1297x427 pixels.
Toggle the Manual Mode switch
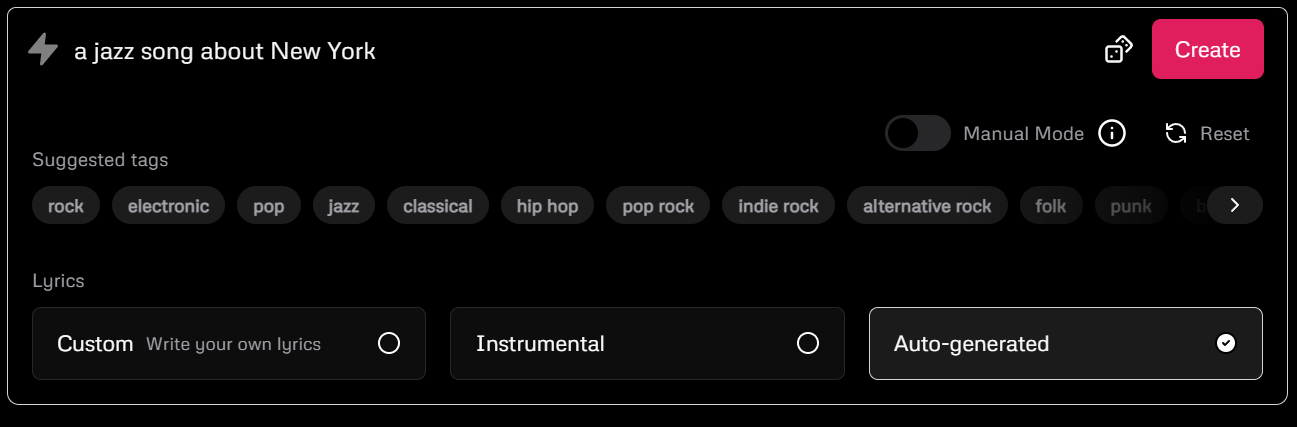pyautogui.click(x=917, y=133)
